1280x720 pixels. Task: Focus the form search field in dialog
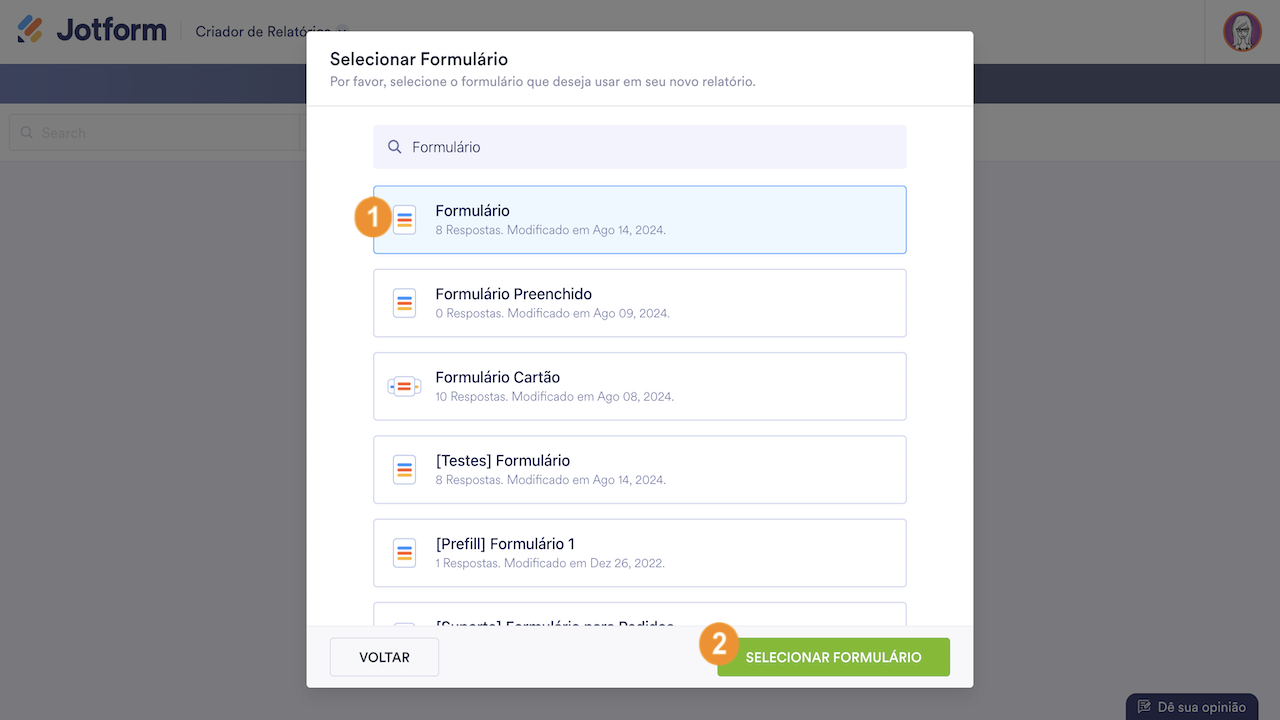point(650,147)
